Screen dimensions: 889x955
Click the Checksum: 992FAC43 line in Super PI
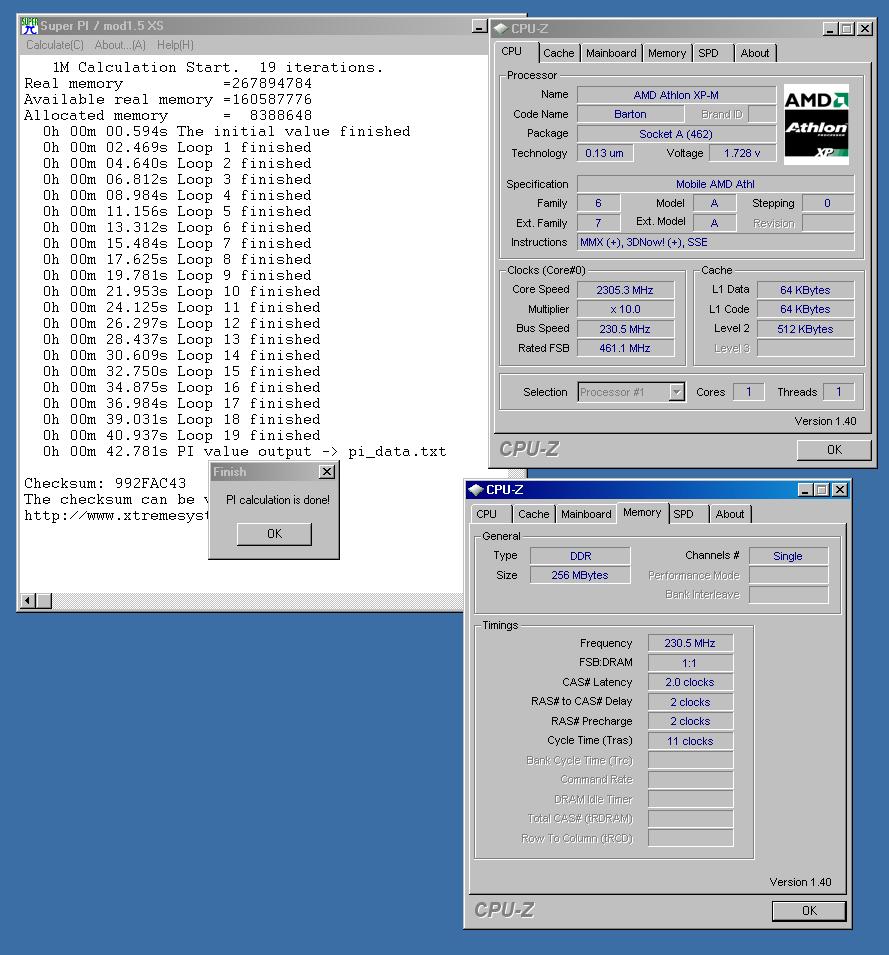(x=105, y=484)
